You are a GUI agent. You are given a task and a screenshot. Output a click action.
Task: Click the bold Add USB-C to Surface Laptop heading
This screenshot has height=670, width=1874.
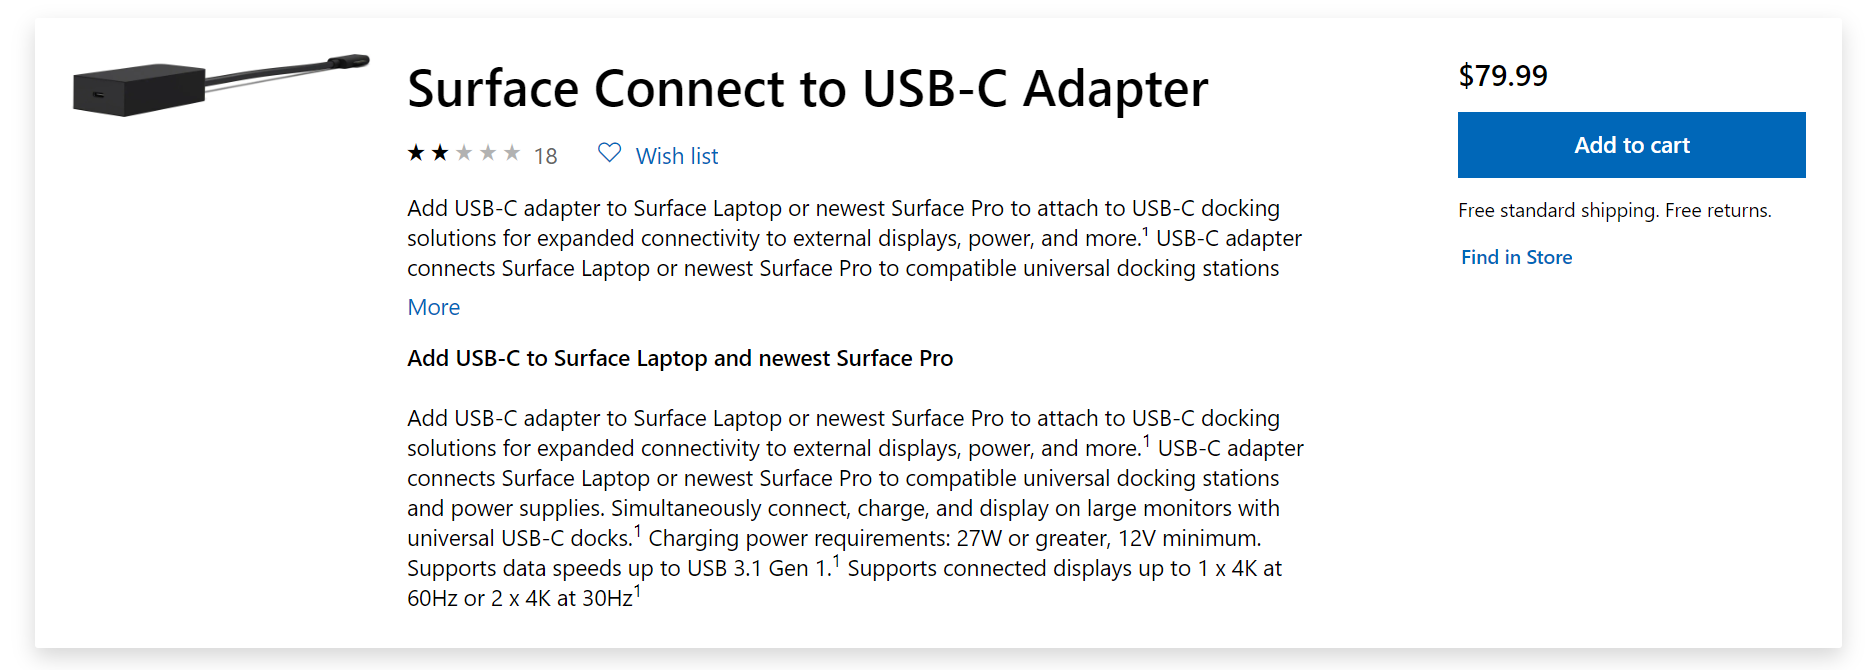680,358
